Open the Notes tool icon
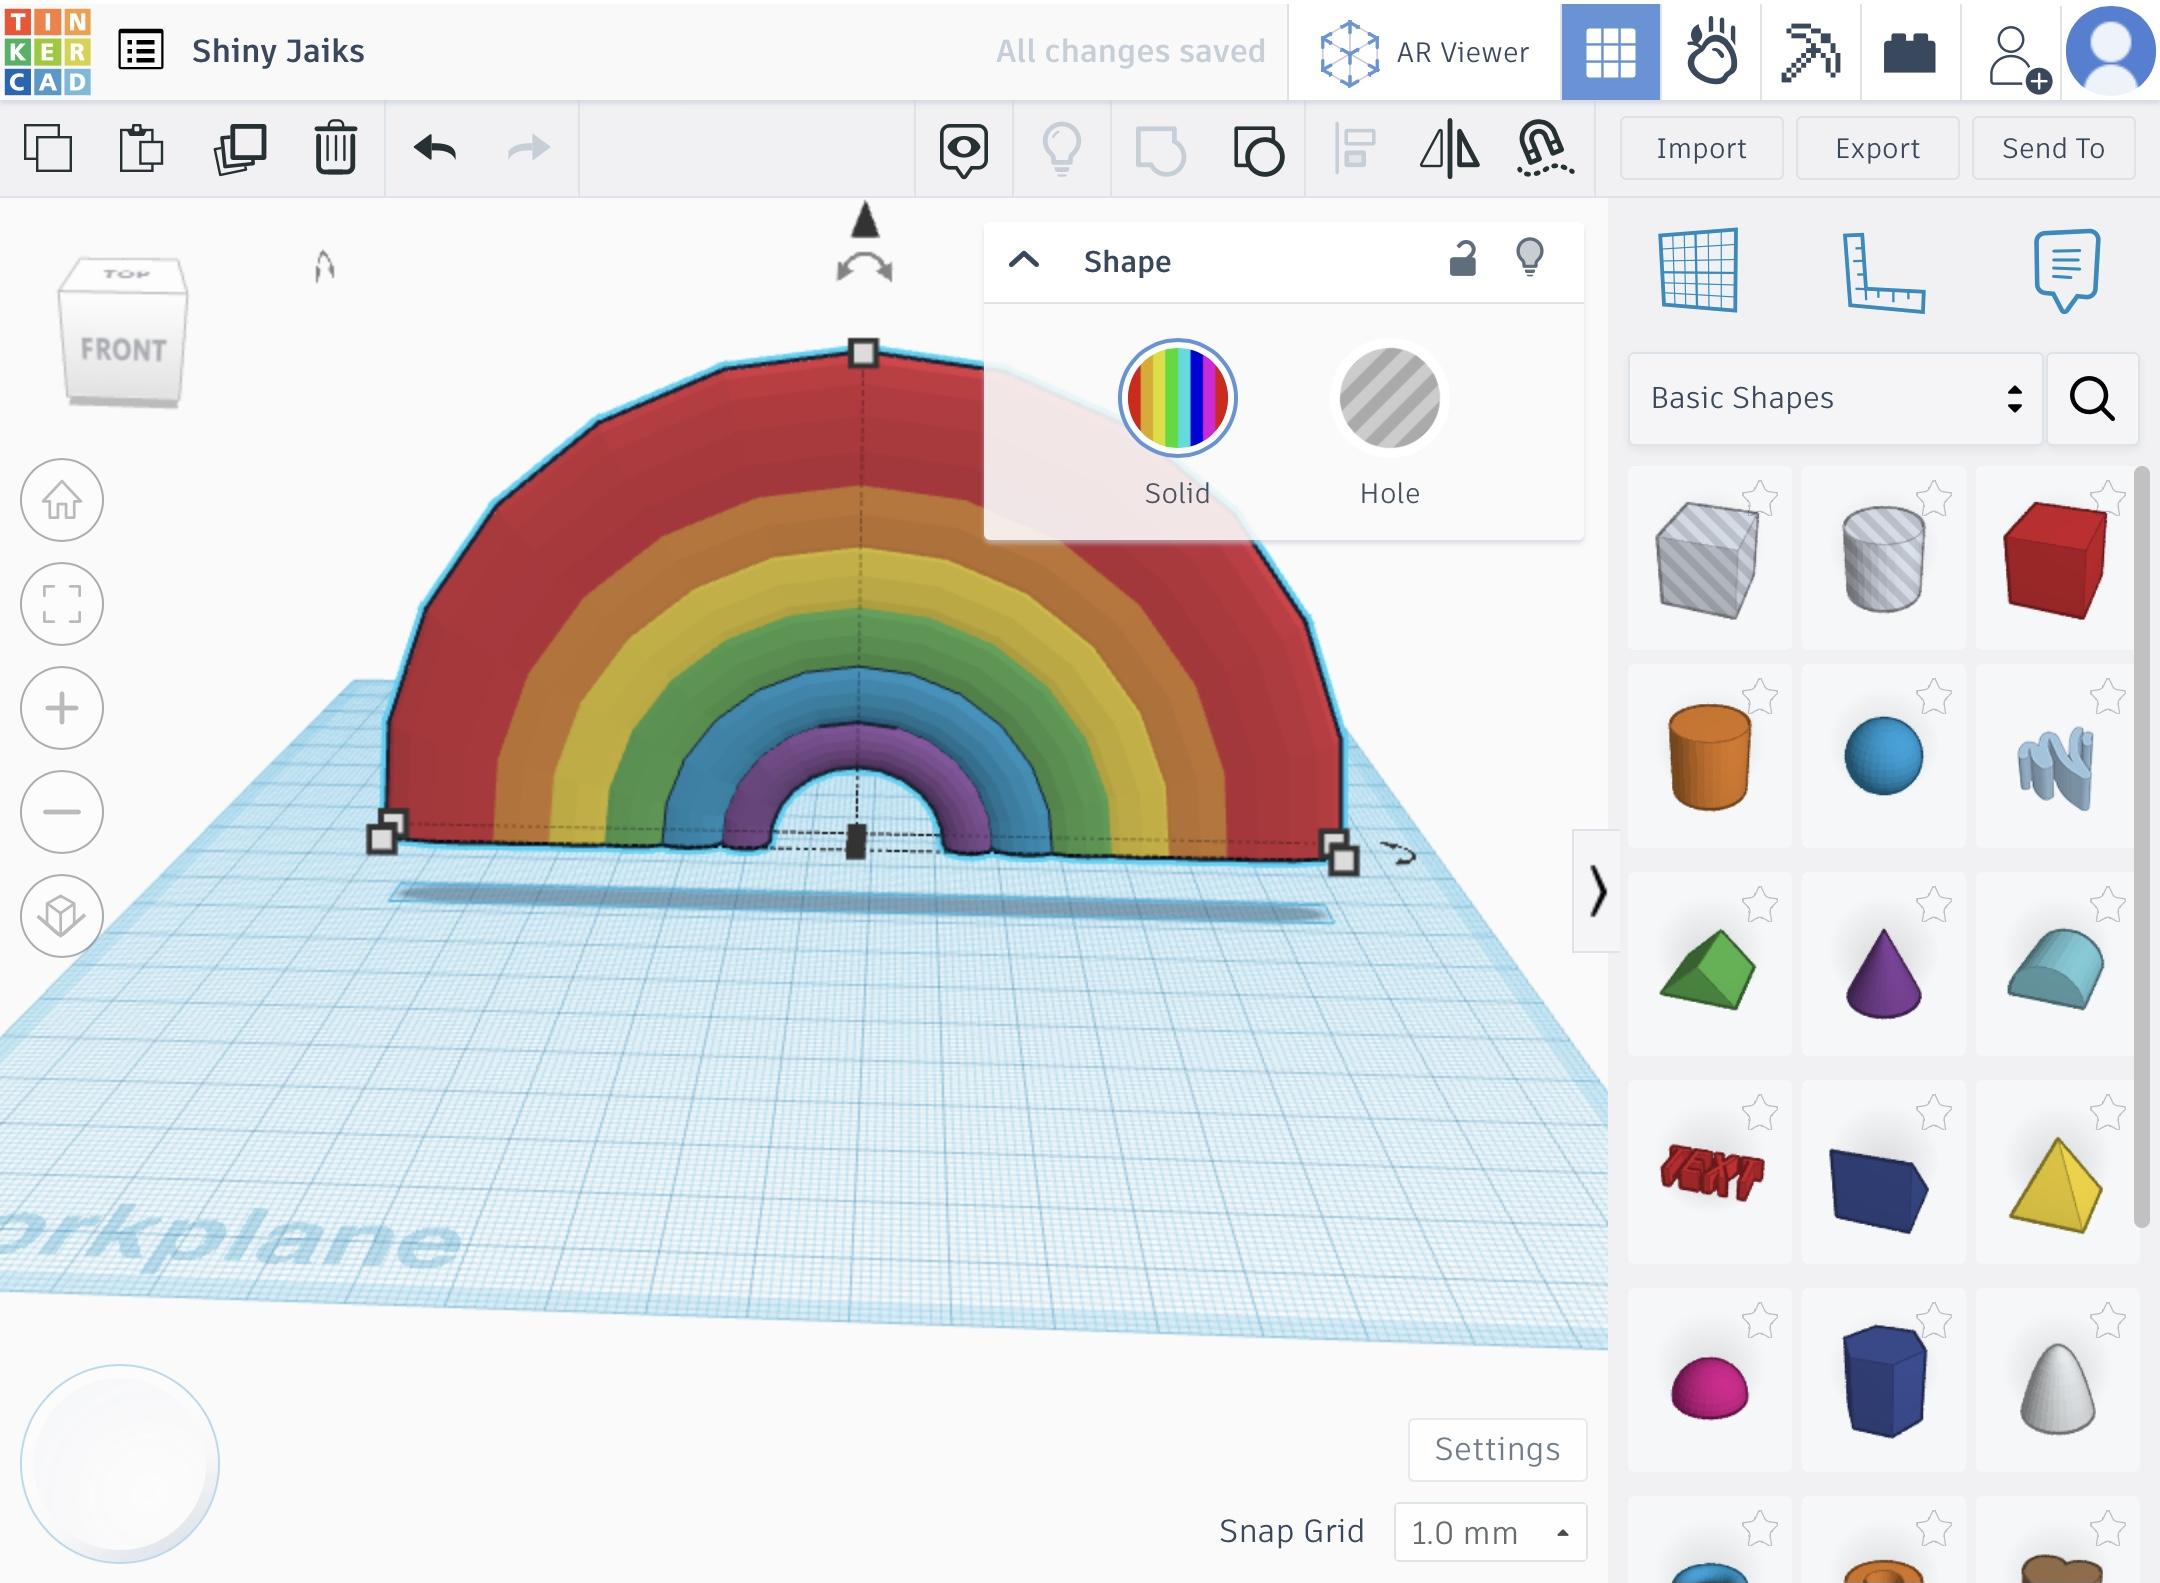 (x=2066, y=270)
